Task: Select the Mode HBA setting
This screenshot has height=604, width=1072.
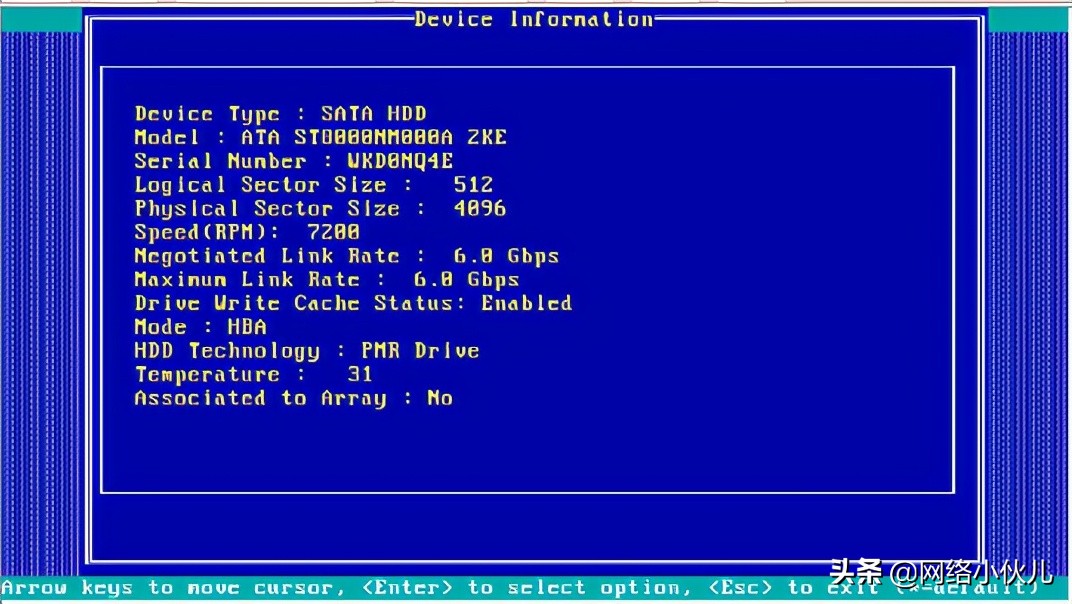Action: coord(200,327)
